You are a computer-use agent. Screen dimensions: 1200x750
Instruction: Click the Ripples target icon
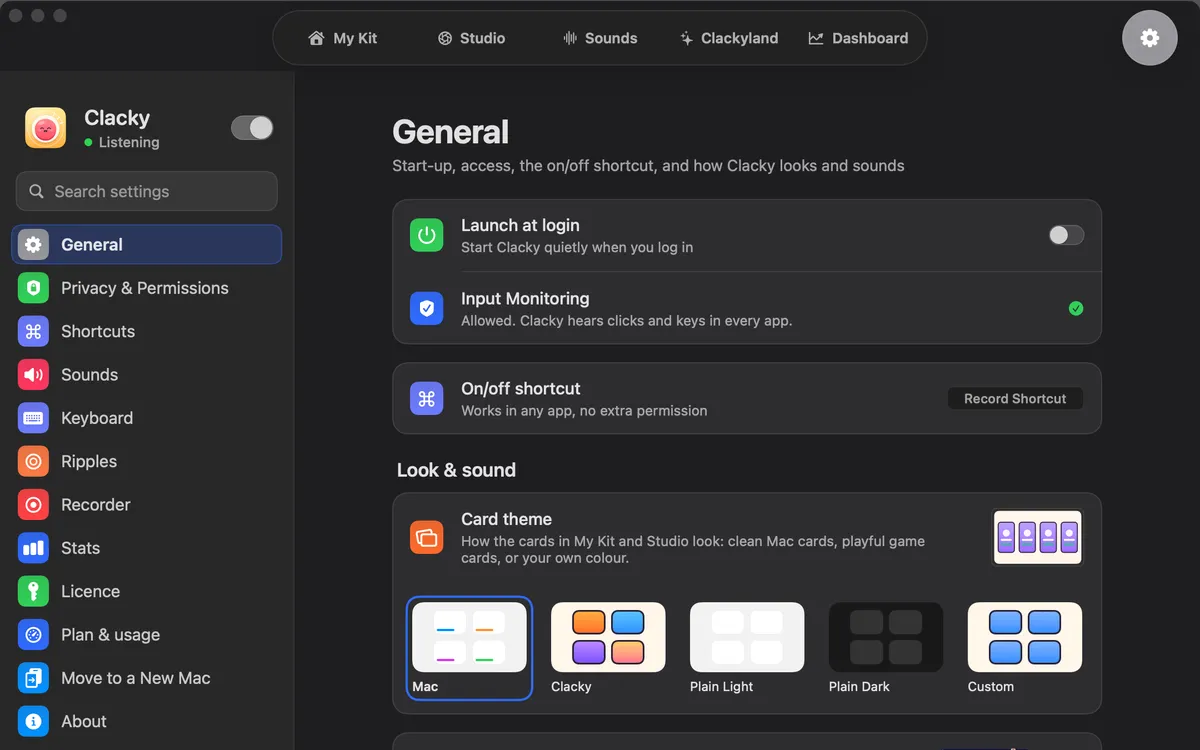(x=33, y=461)
